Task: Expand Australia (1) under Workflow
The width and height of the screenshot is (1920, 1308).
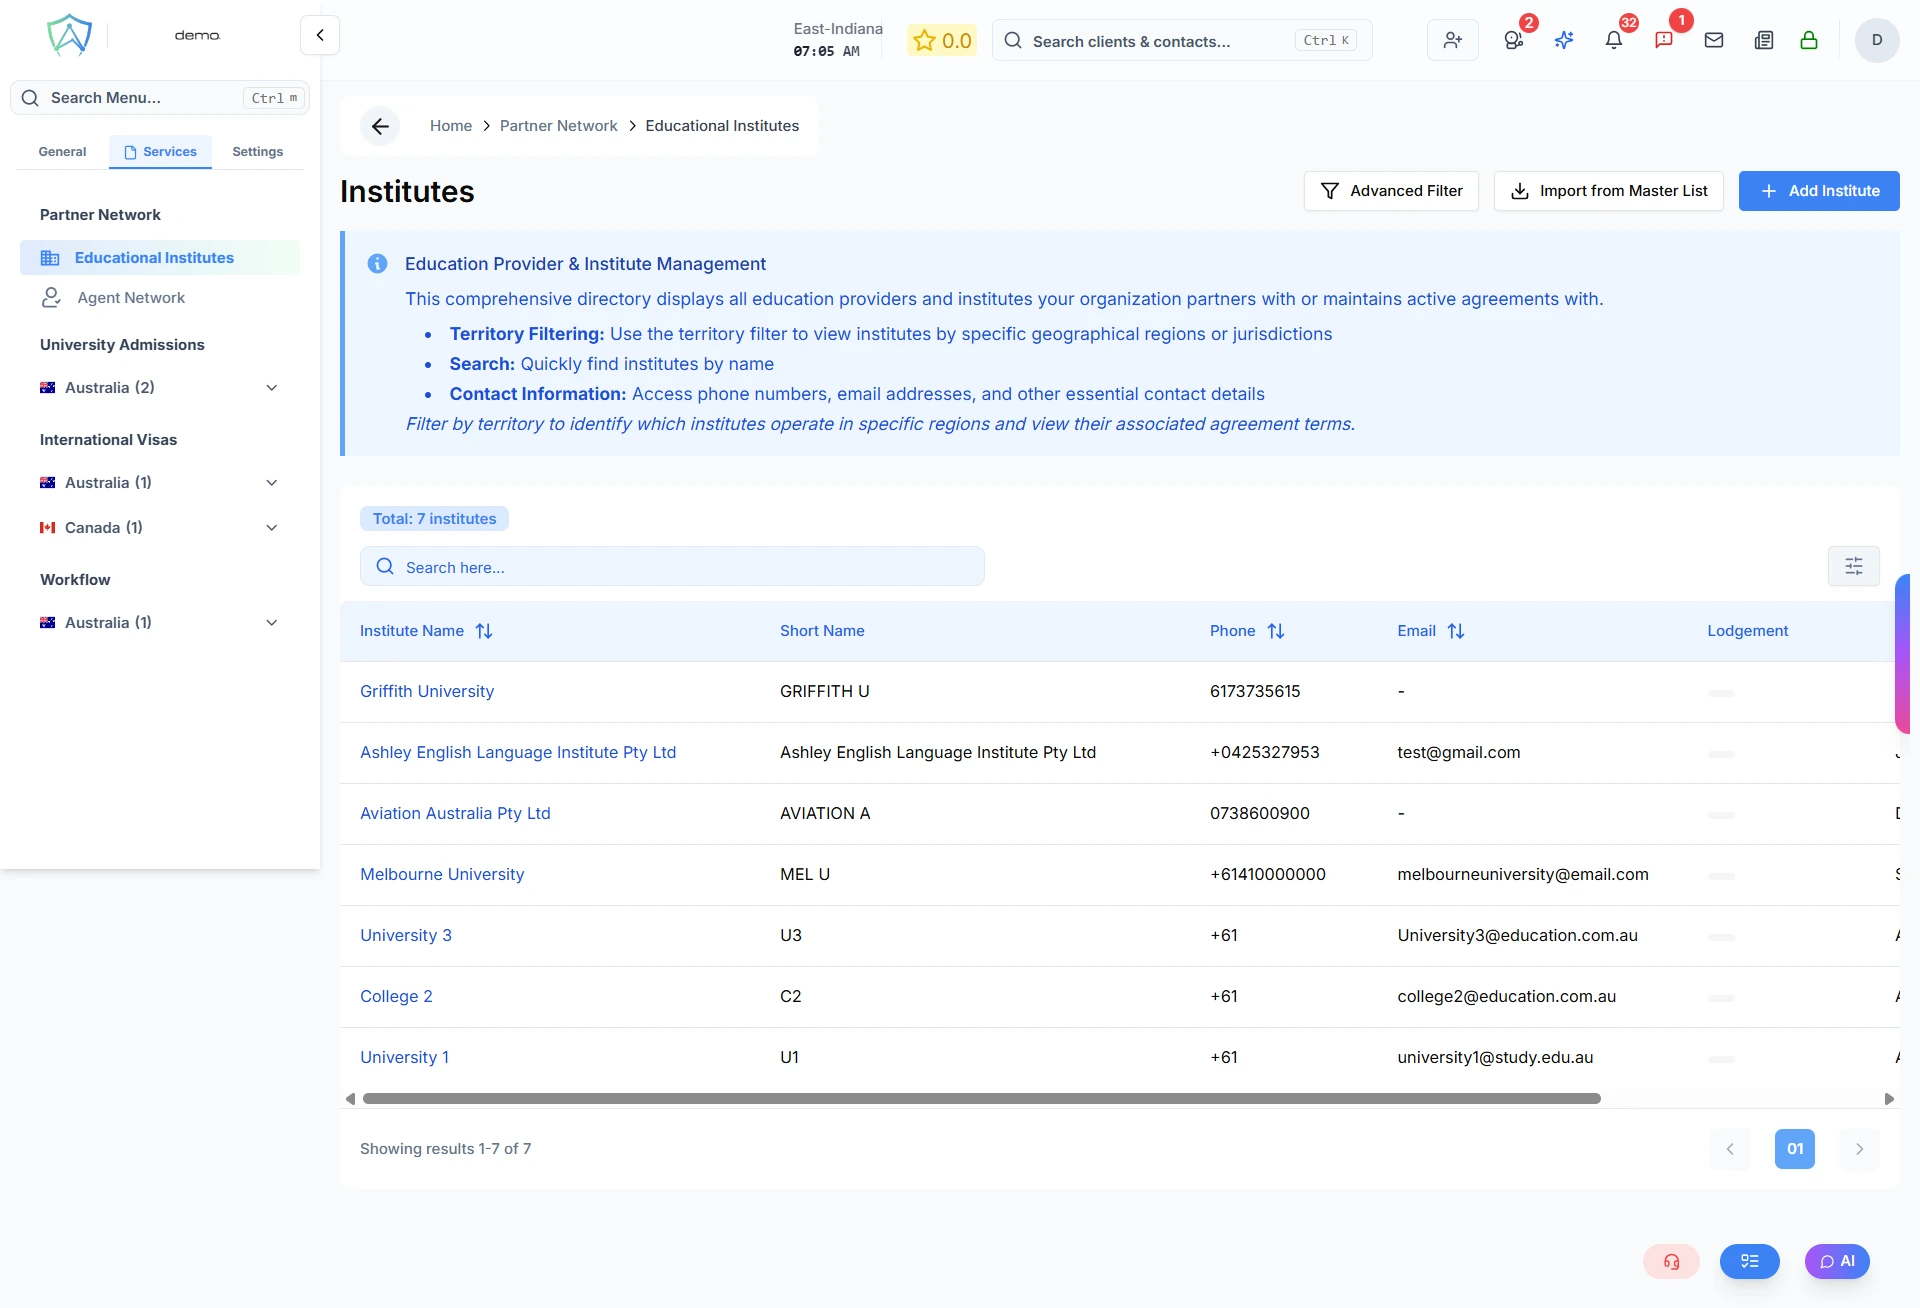Action: click(x=271, y=623)
